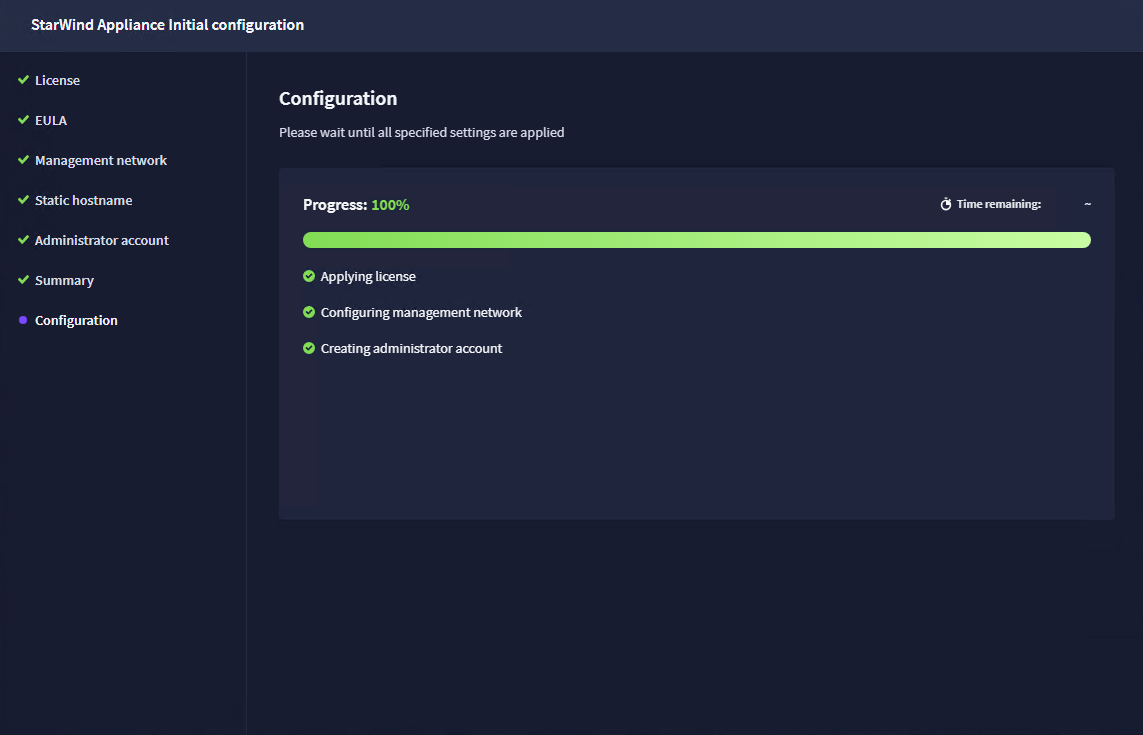Screen dimensions: 1143x735
Task: Click the checkmark beside Administrator account step
Action: [x=23, y=240]
